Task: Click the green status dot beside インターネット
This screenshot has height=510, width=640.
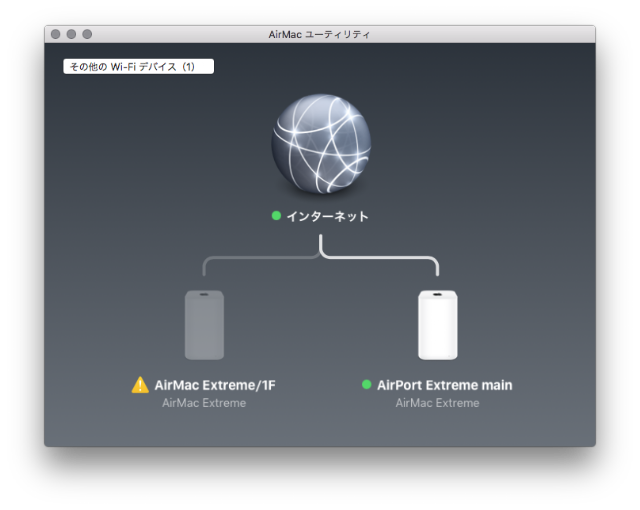Action: pos(276,215)
